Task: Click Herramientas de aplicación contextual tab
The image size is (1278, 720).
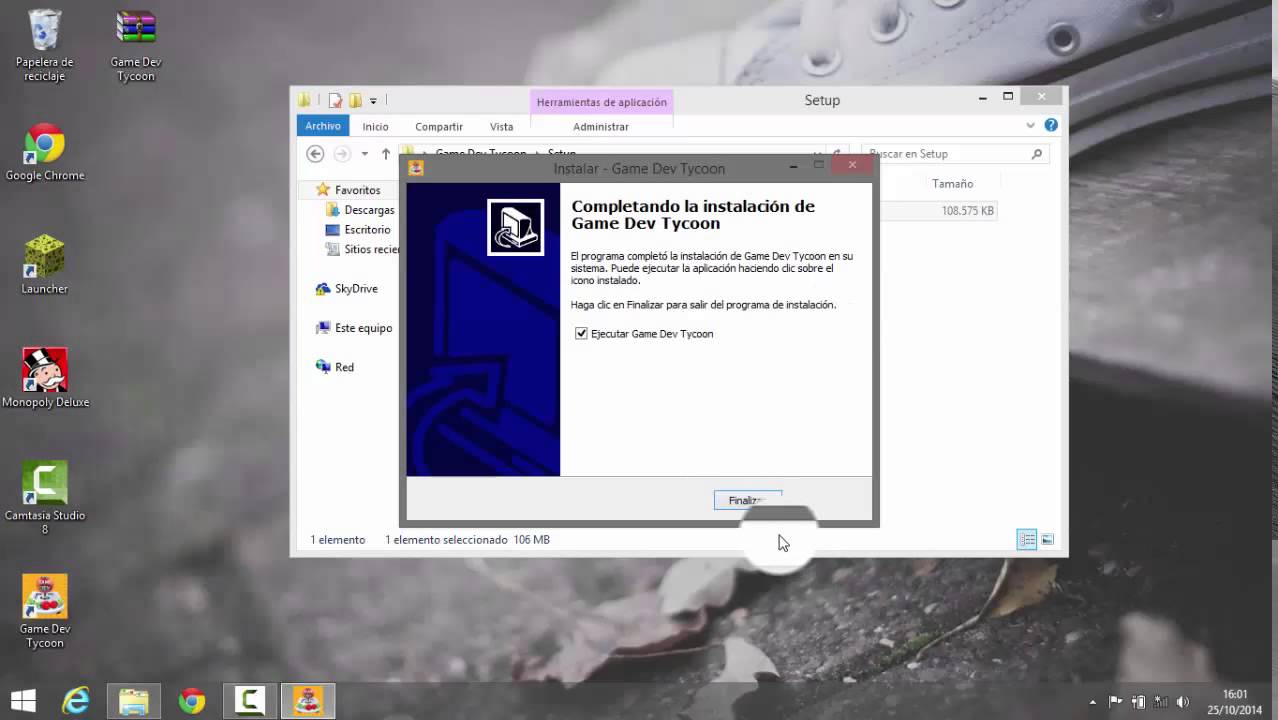Action: [x=601, y=102]
